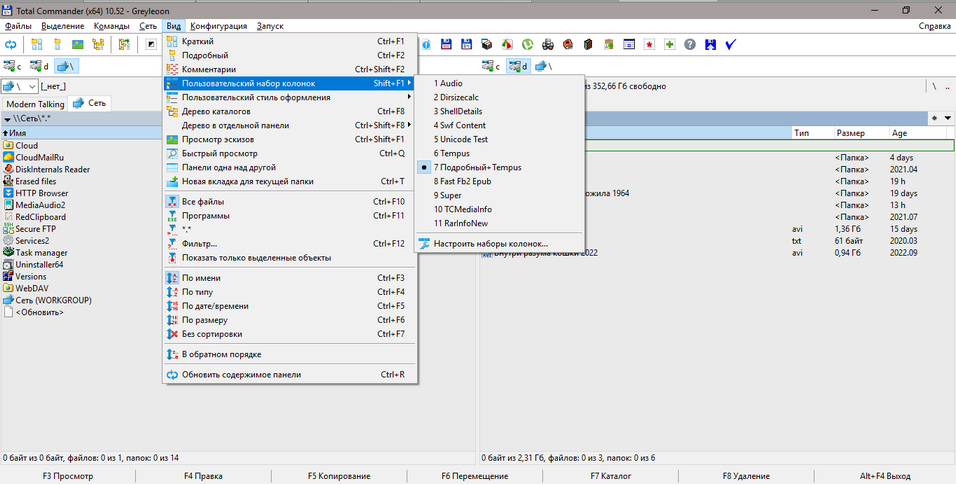Toggle Показать только выделенные объекты
Screen dimensions: 956x484
[290, 257]
